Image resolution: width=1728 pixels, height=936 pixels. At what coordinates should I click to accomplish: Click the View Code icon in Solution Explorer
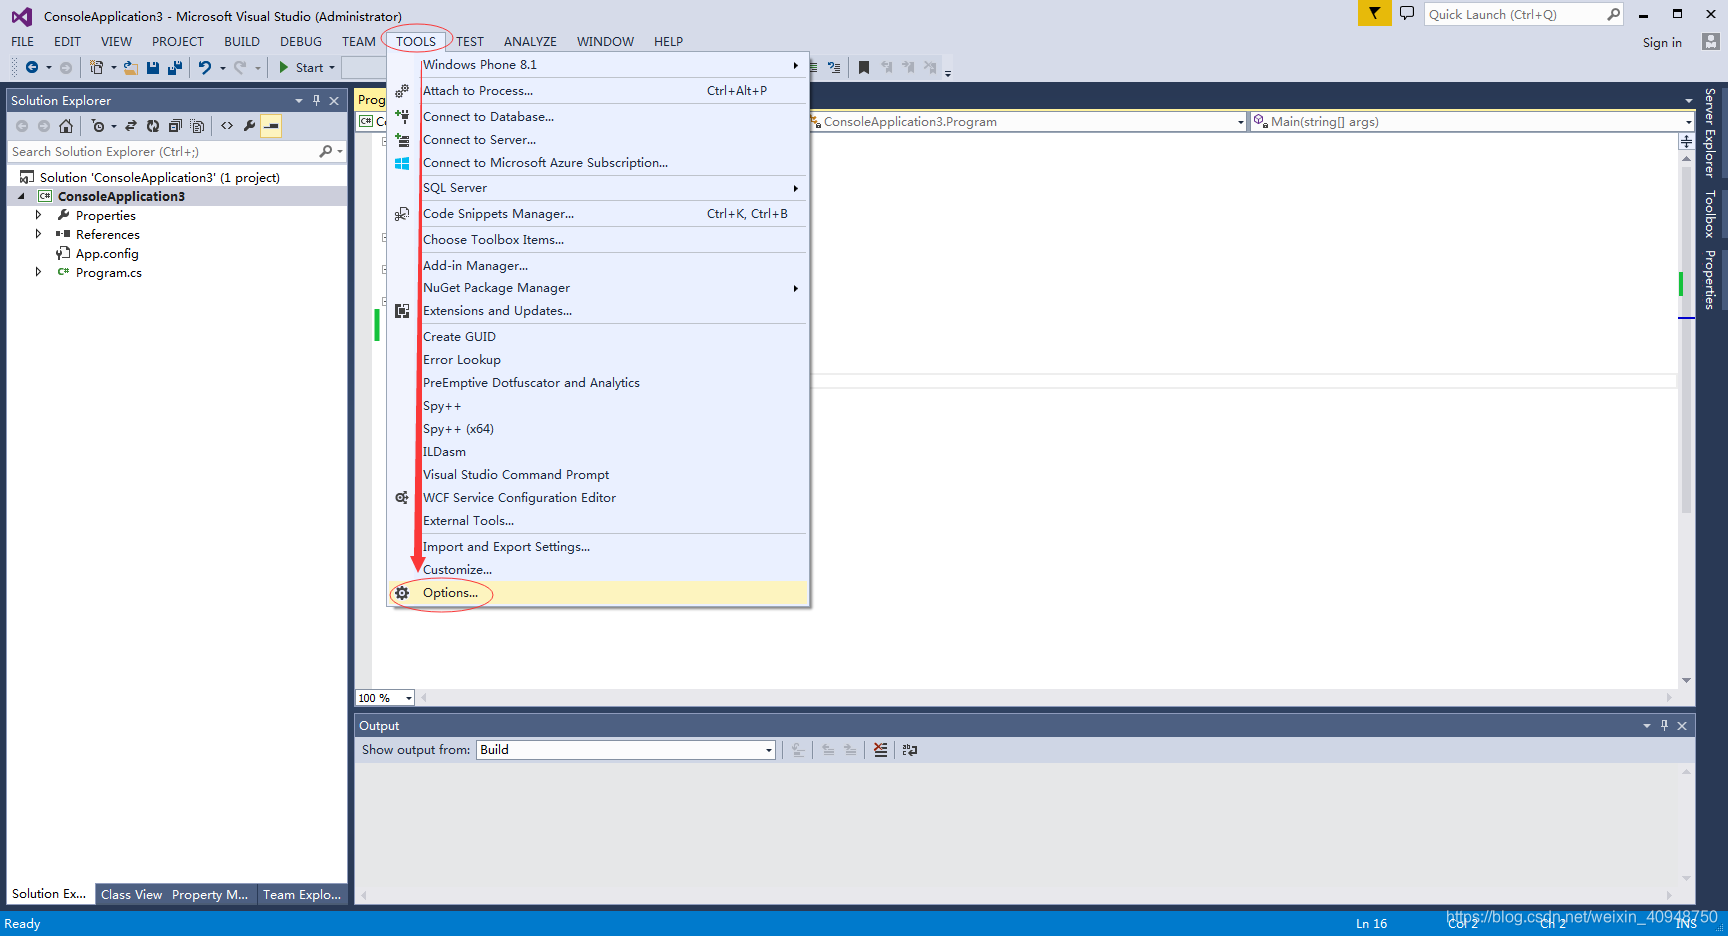227,126
